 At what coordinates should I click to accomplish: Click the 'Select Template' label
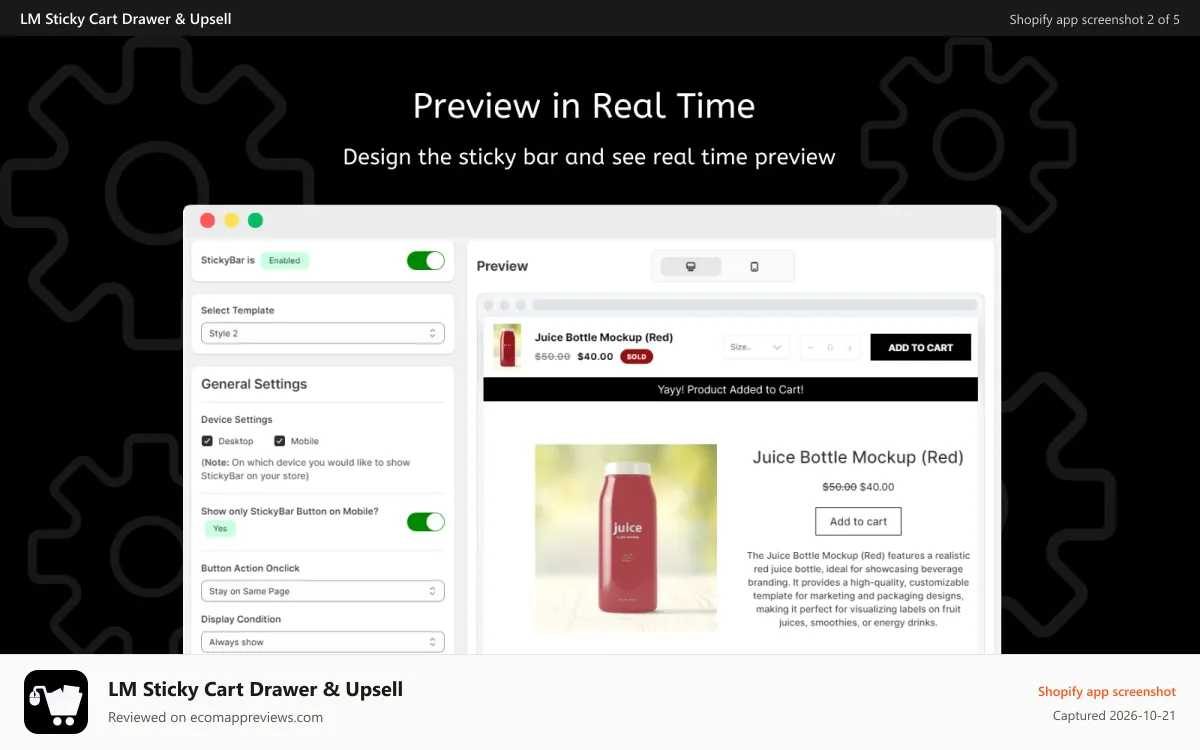tap(238, 310)
